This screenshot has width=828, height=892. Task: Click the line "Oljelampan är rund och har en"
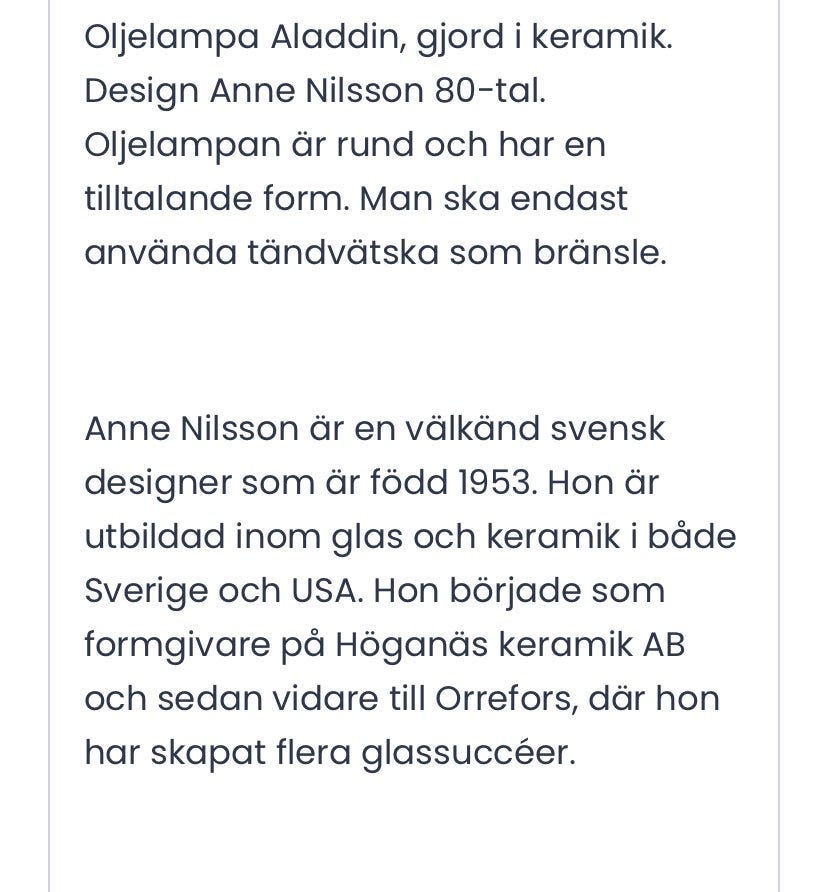point(345,146)
